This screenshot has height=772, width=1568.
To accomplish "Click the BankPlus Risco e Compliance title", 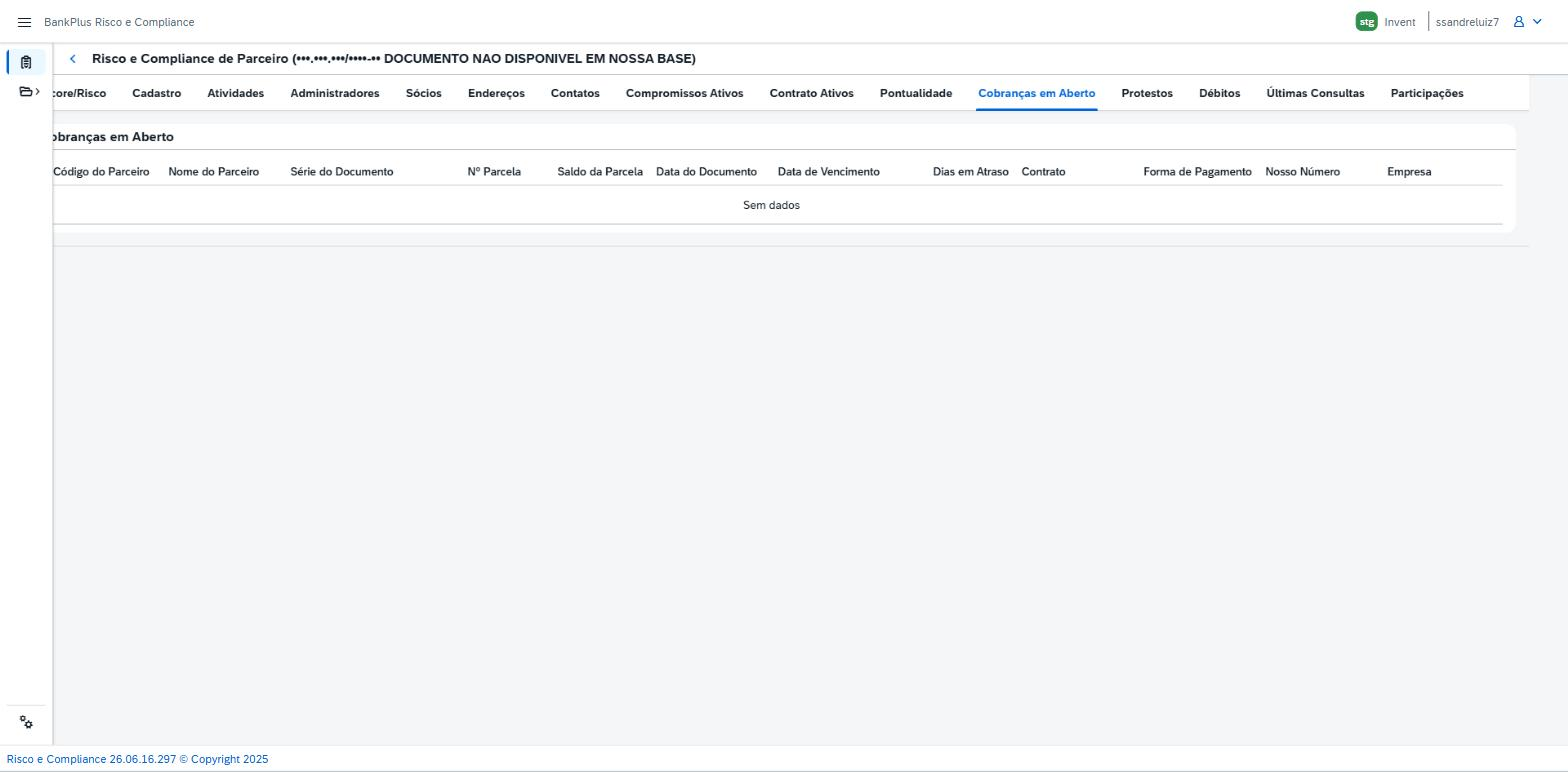I will click(119, 22).
